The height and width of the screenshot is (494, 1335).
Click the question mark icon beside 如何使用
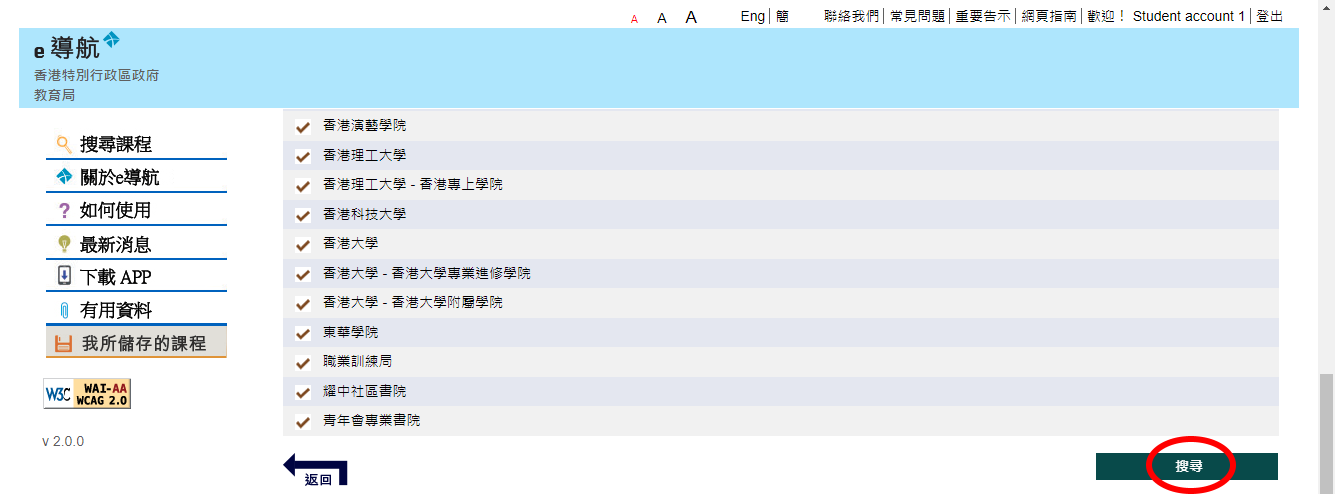(64, 210)
